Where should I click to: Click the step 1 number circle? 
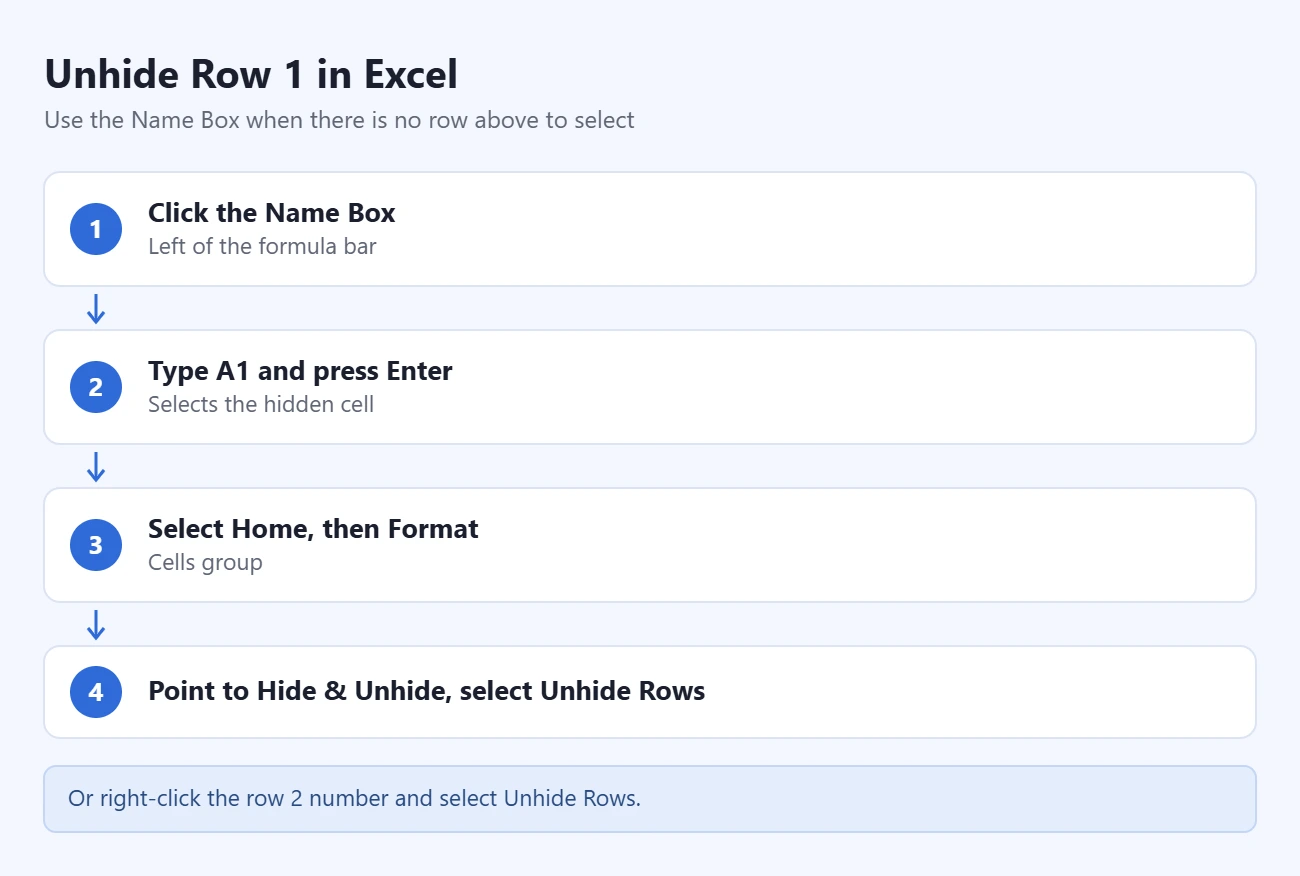click(x=96, y=229)
